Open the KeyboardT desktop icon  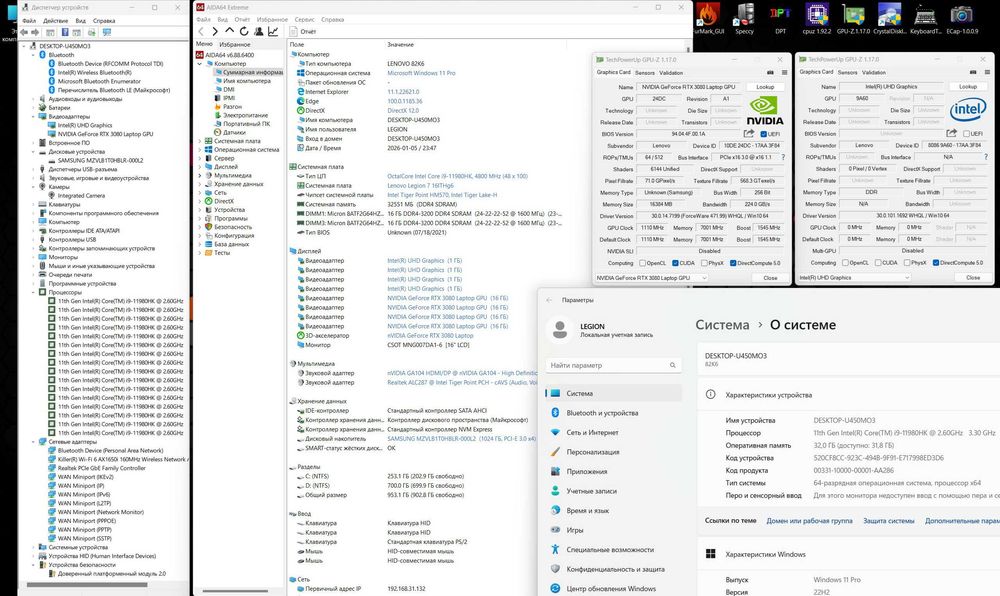click(925, 18)
